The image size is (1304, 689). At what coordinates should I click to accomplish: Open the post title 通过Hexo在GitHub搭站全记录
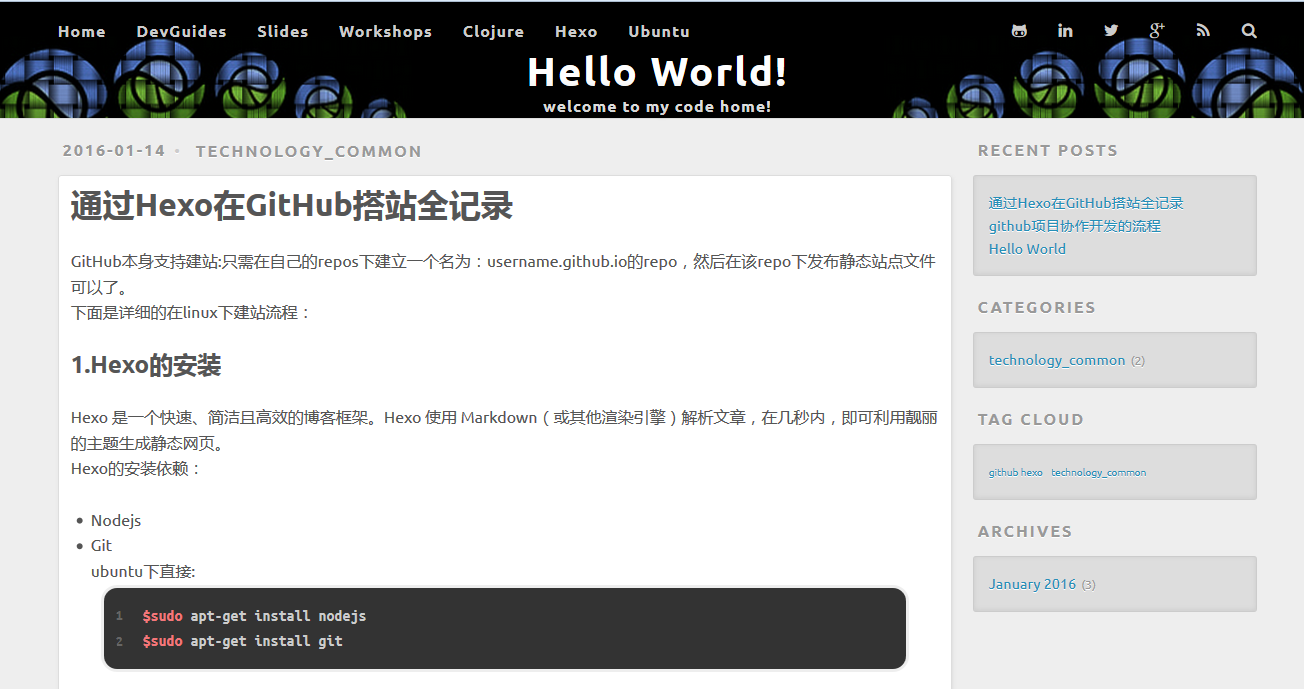click(x=292, y=206)
